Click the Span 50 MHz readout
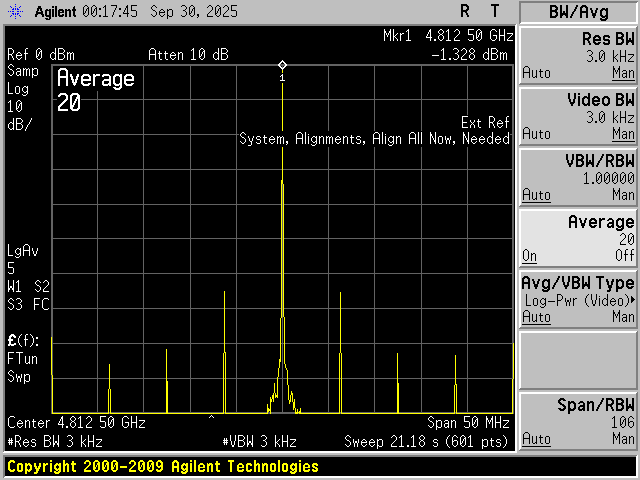 [x=468, y=422]
